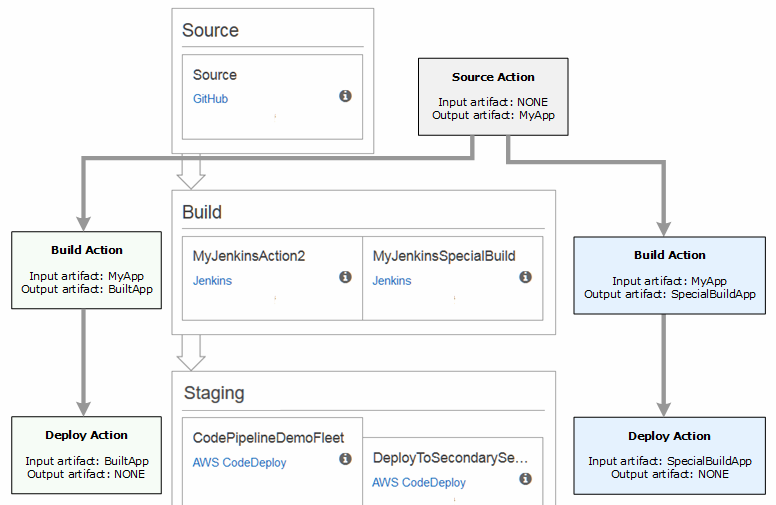This screenshot has height=505, width=776.
Task: Click blue Deploy Action callout title
Action: pyautogui.click(x=670, y=436)
